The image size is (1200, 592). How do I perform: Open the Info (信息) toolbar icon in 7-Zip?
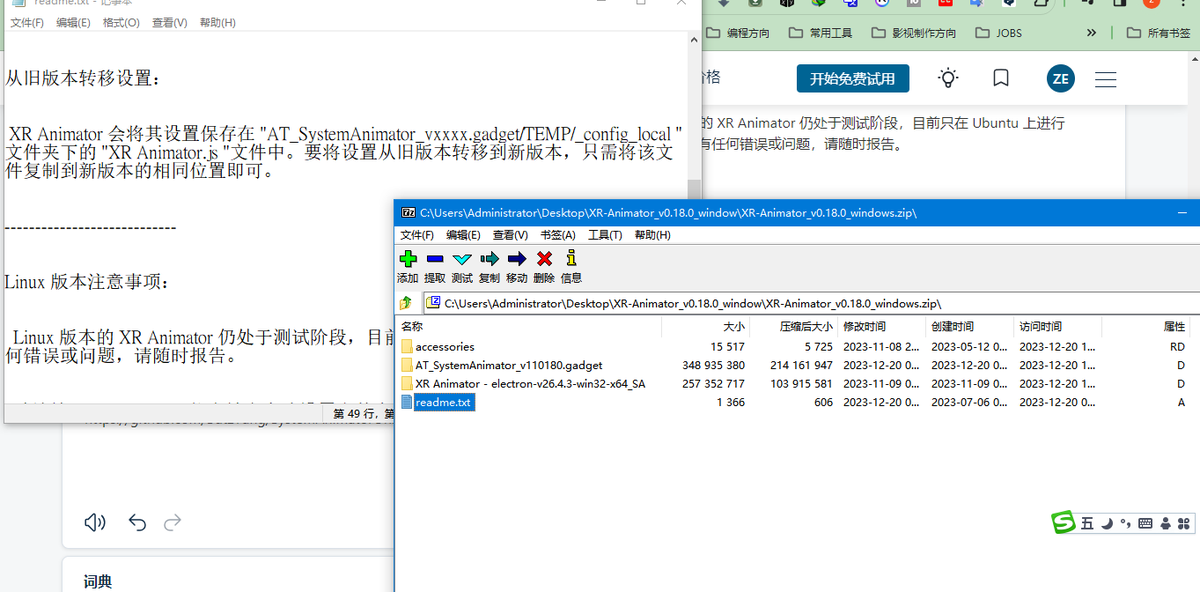click(571, 259)
